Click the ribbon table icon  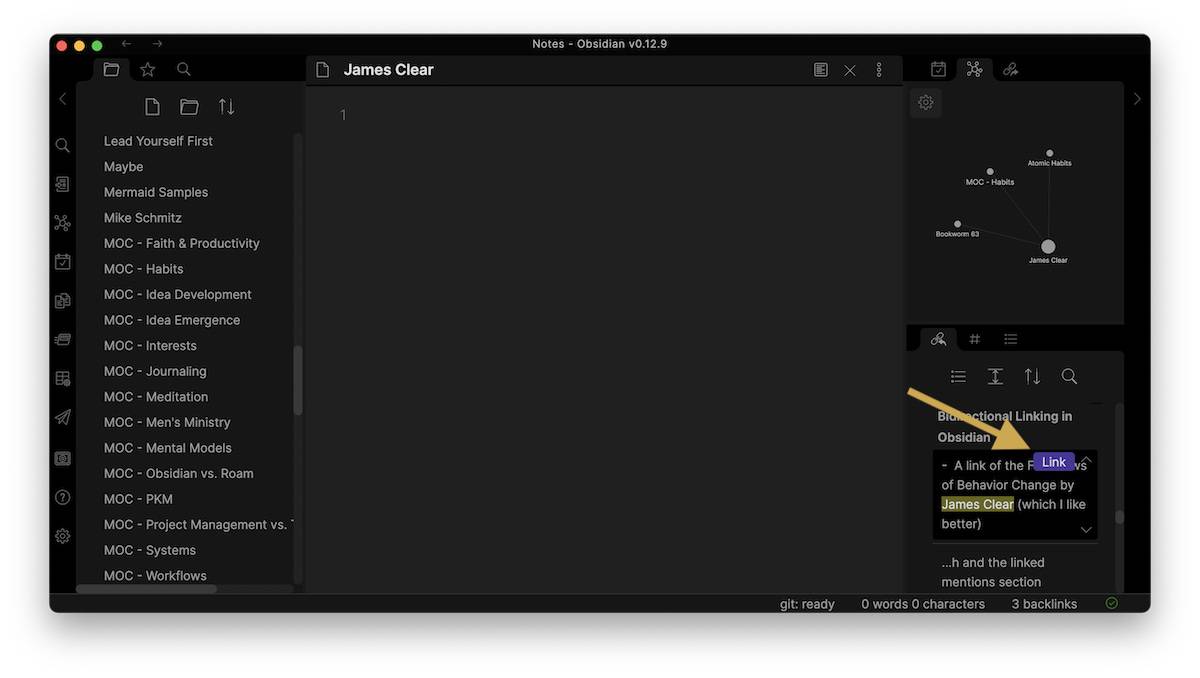(62, 379)
